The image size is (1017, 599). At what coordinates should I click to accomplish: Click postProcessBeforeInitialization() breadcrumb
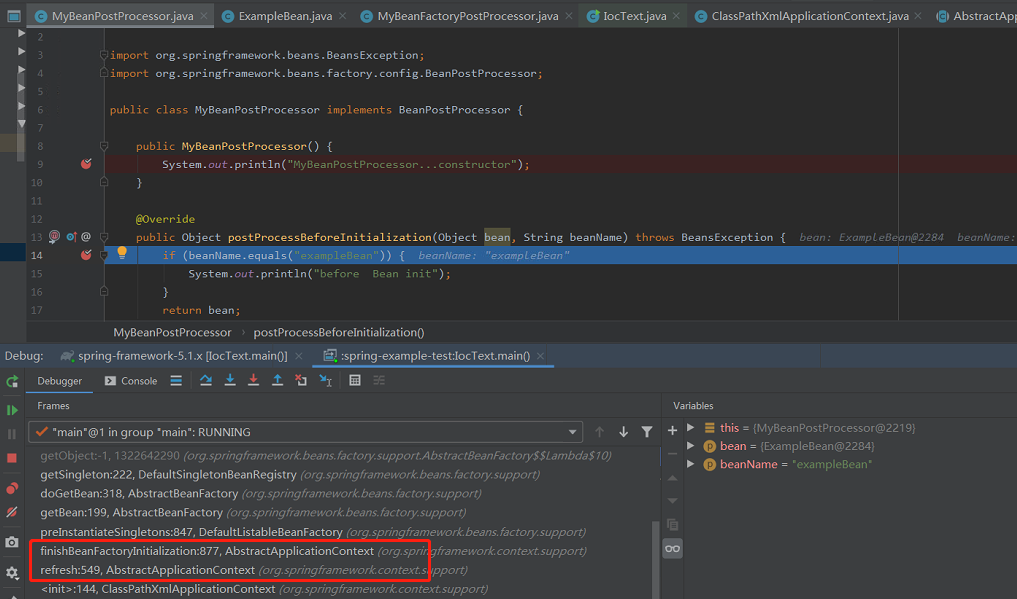point(339,333)
